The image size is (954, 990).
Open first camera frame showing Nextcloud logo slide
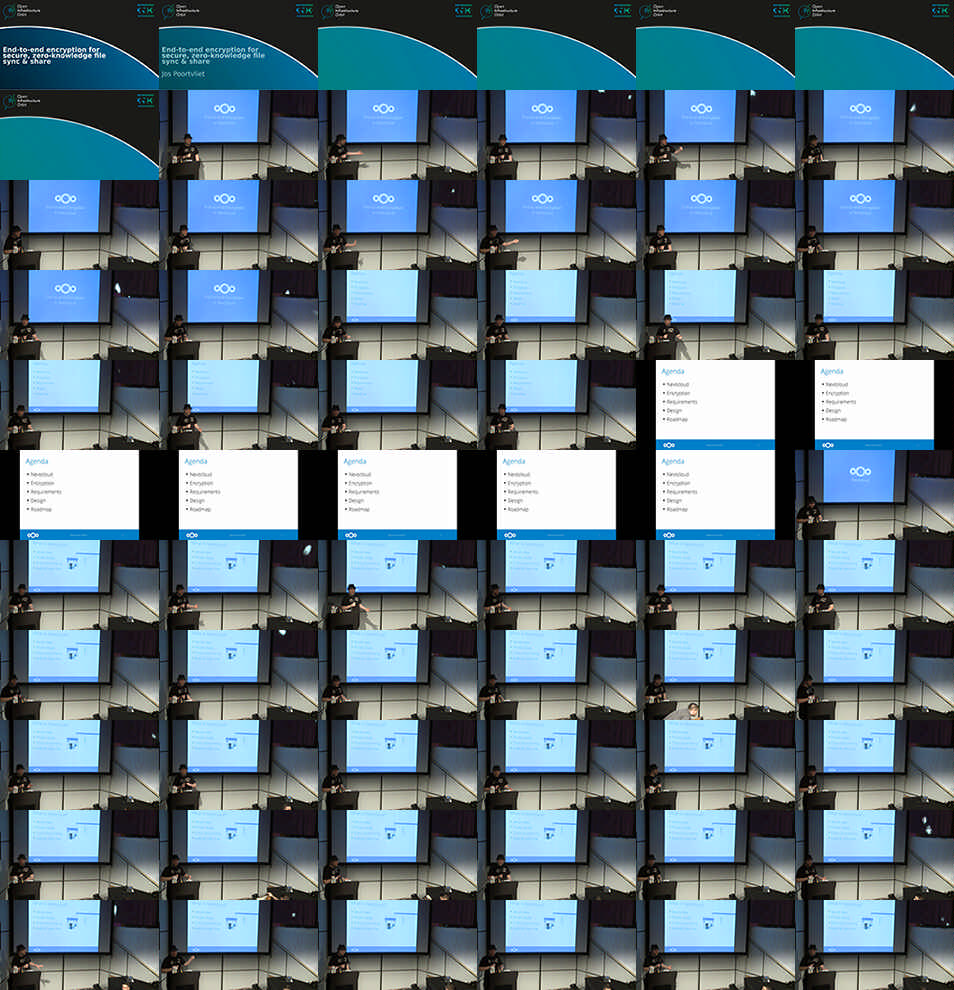238,135
